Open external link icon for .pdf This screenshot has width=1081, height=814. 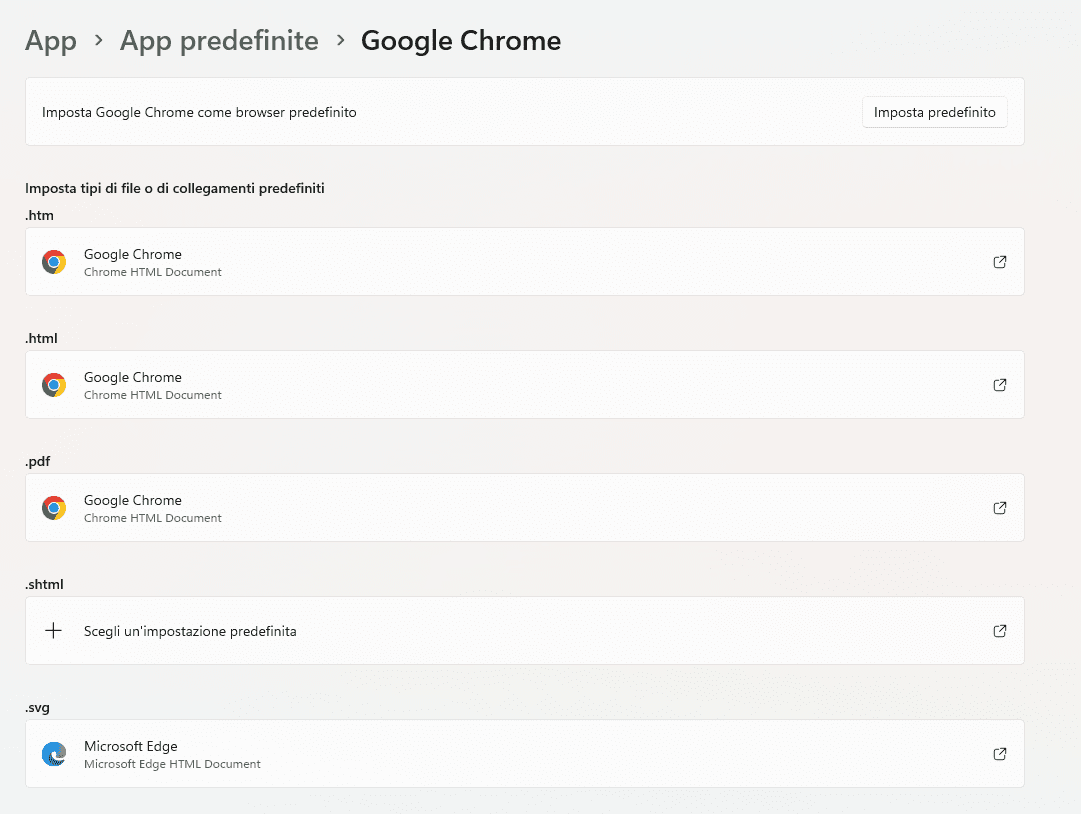click(999, 508)
